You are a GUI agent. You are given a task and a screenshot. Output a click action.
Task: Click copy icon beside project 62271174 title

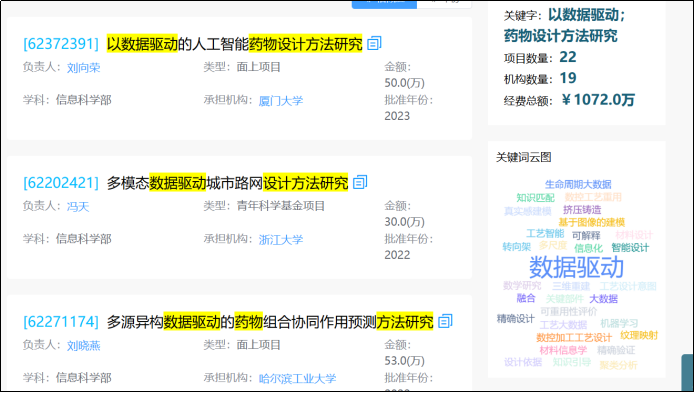[x=445, y=321]
